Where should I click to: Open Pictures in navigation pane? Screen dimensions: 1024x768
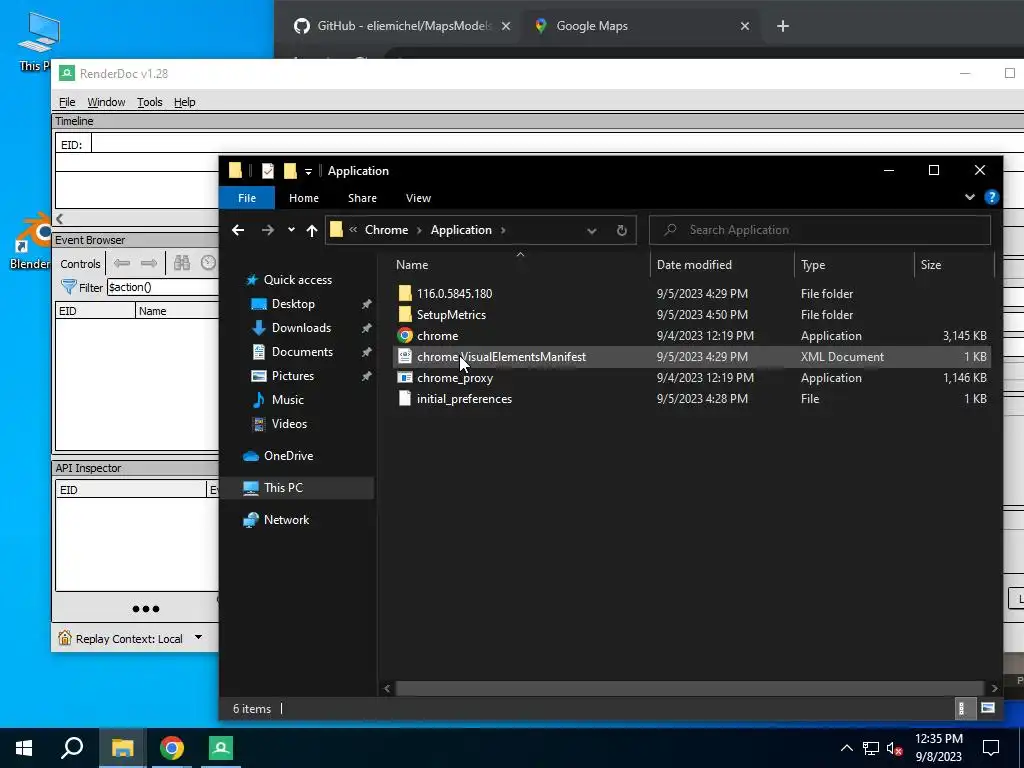tap(292, 376)
